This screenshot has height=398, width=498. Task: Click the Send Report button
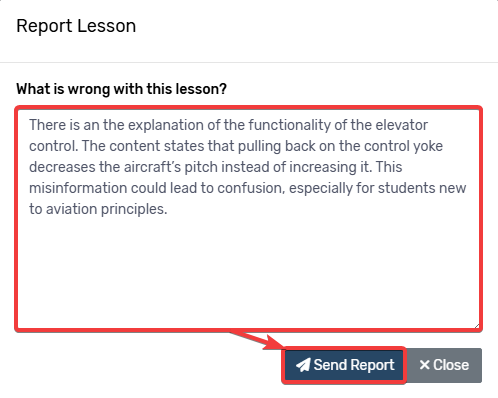tap(344, 365)
